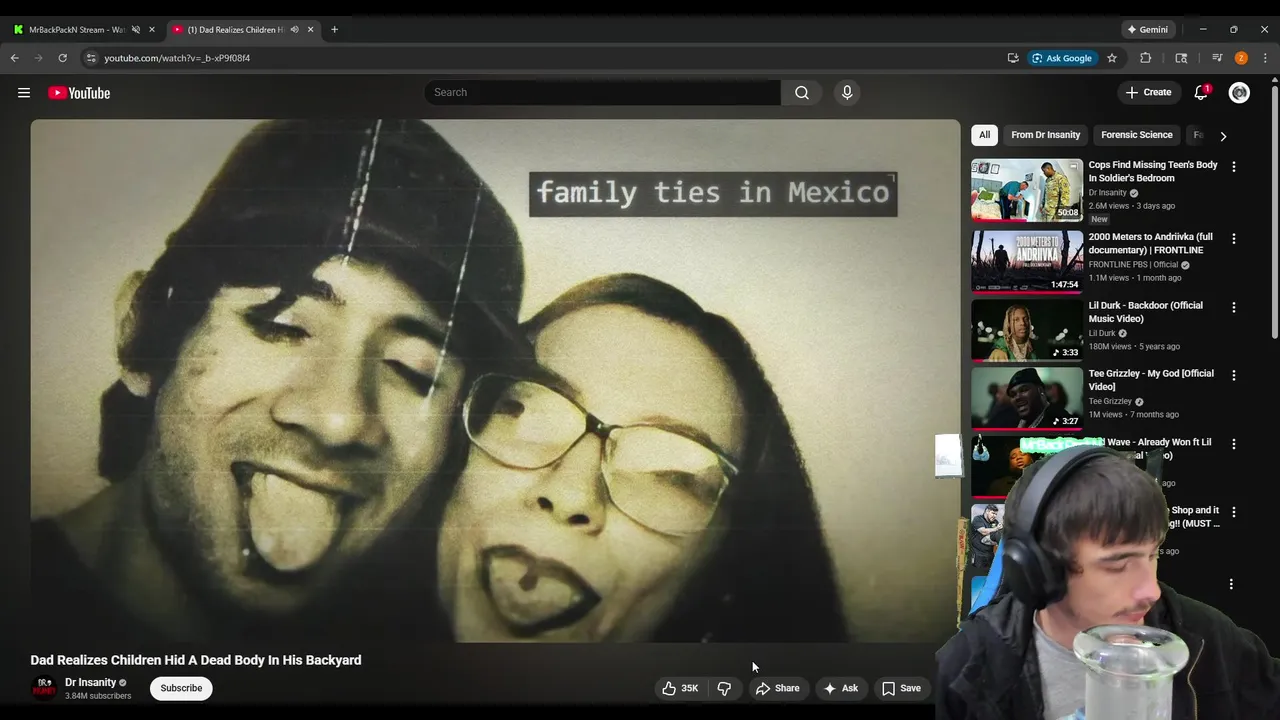The image size is (1280, 720).
Task: Open the media controls music icon
Action: (x=1217, y=58)
